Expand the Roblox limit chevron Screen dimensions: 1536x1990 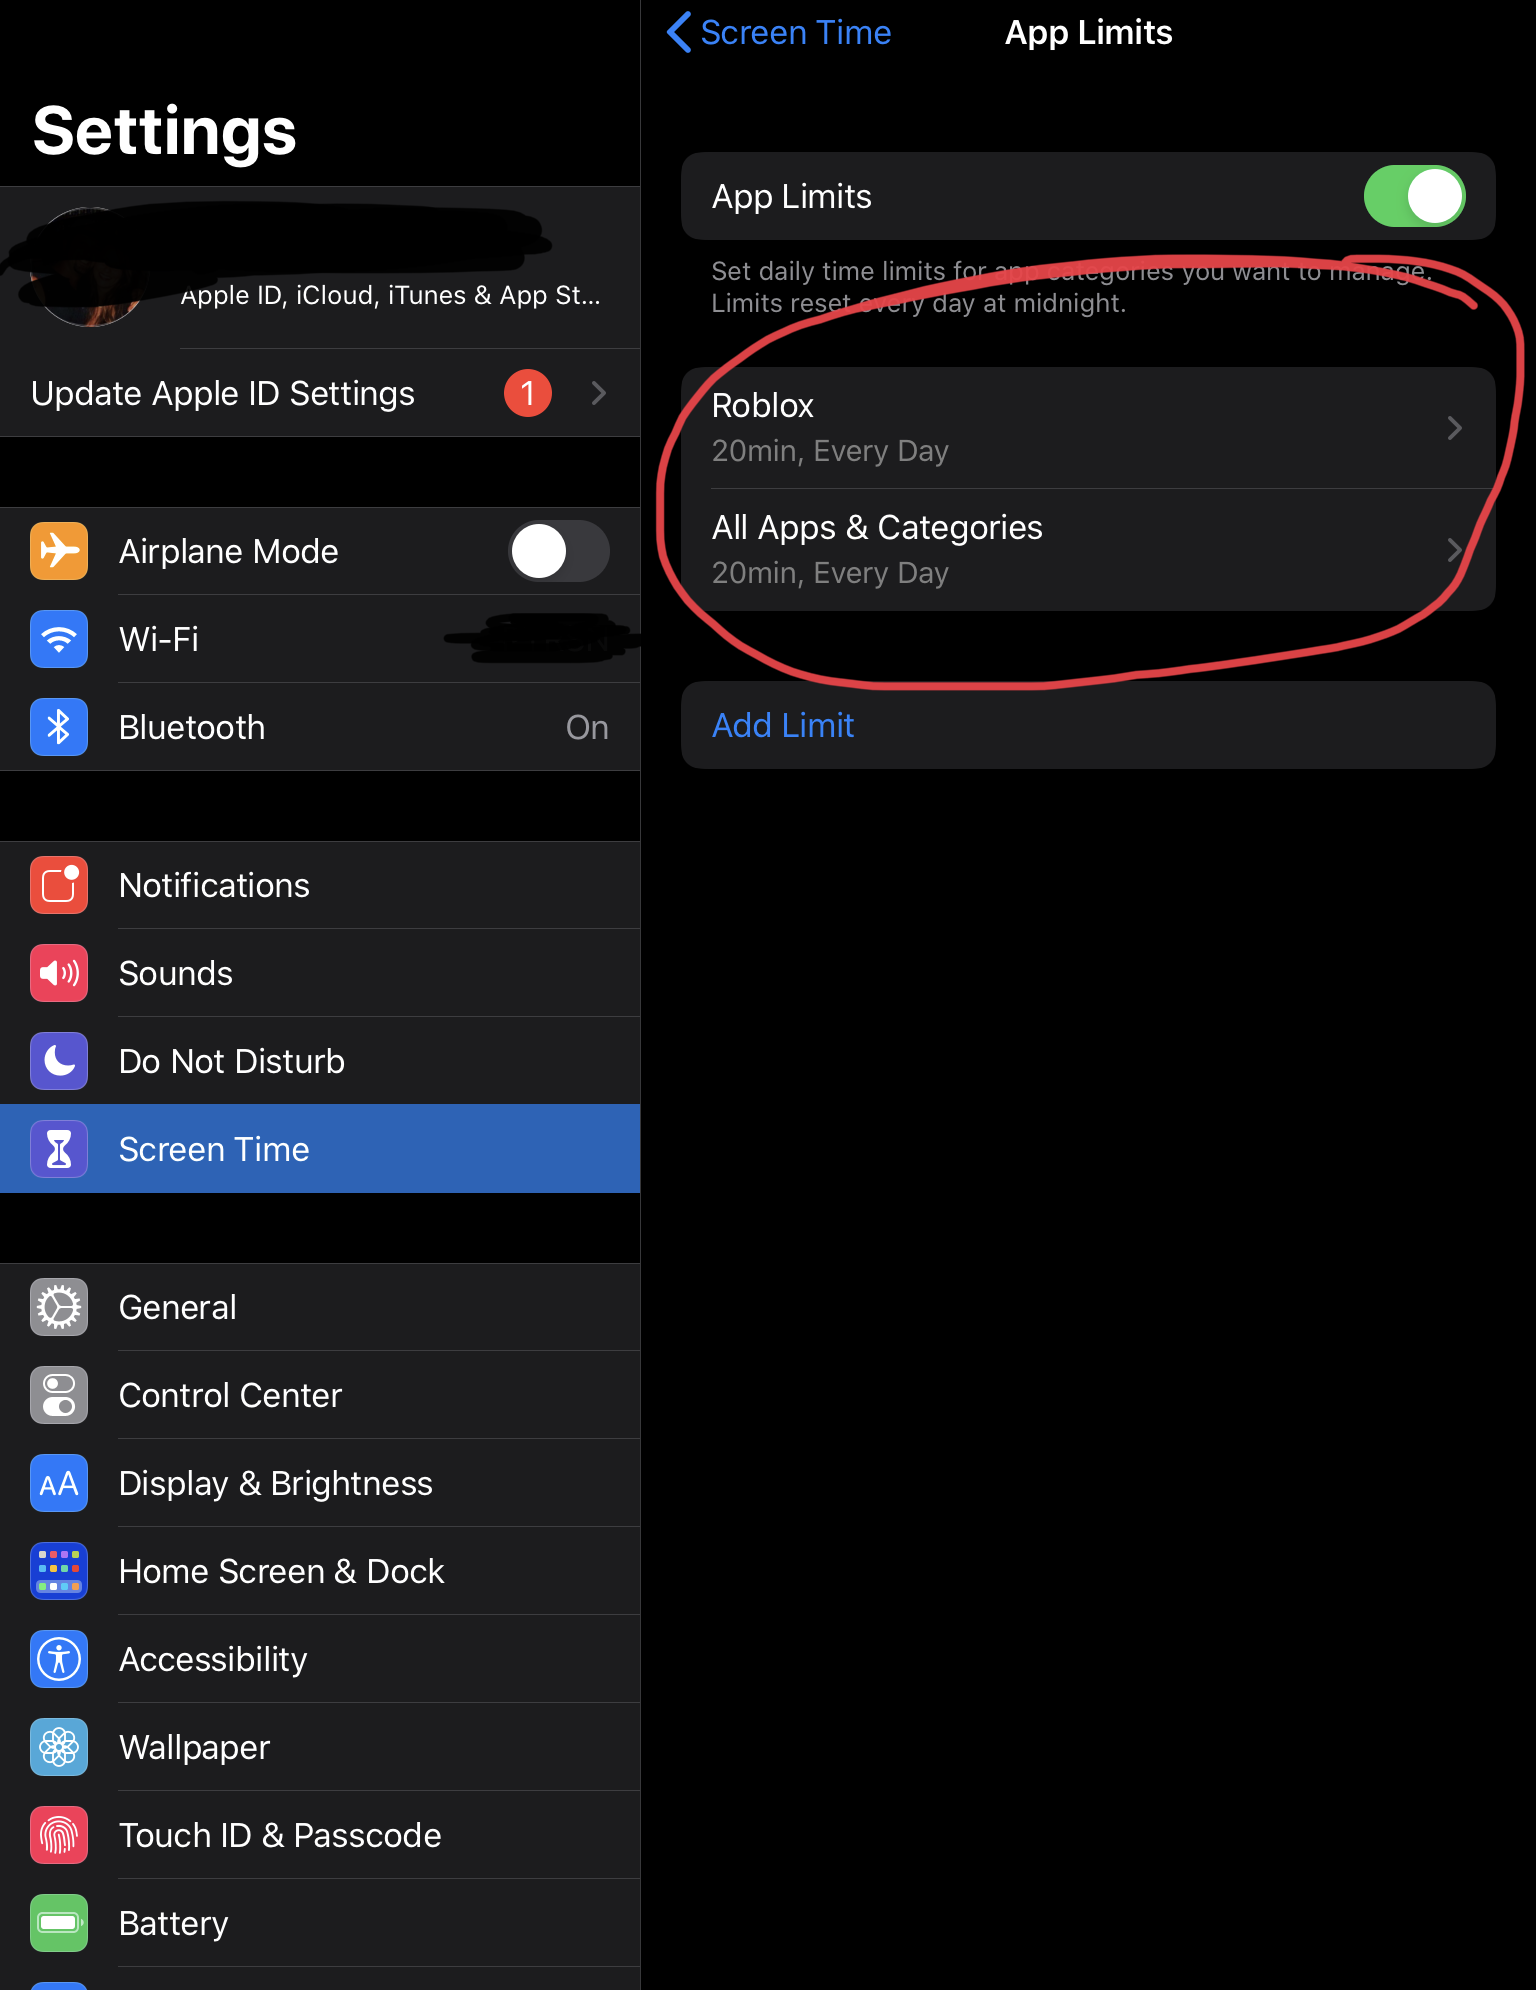[1455, 428]
